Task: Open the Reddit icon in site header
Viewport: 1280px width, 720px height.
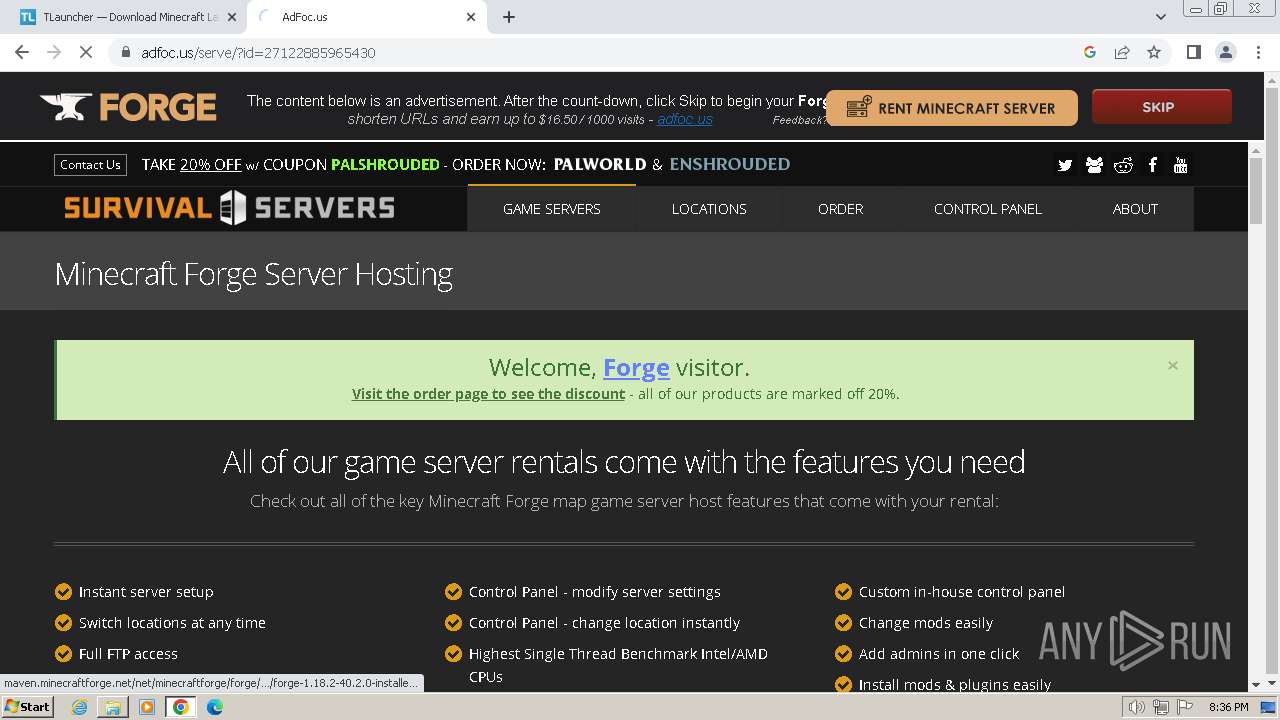Action: click(1123, 165)
